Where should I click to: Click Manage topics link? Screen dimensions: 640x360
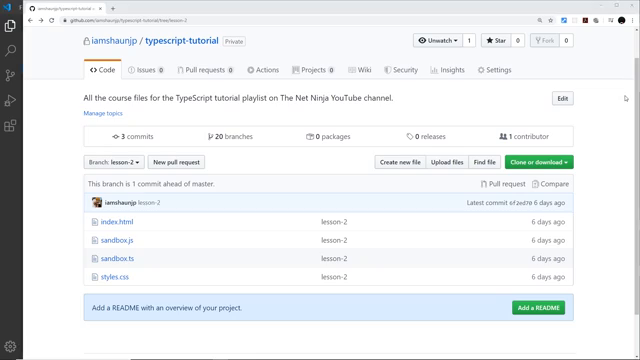pyautogui.click(x=103, y=113)
